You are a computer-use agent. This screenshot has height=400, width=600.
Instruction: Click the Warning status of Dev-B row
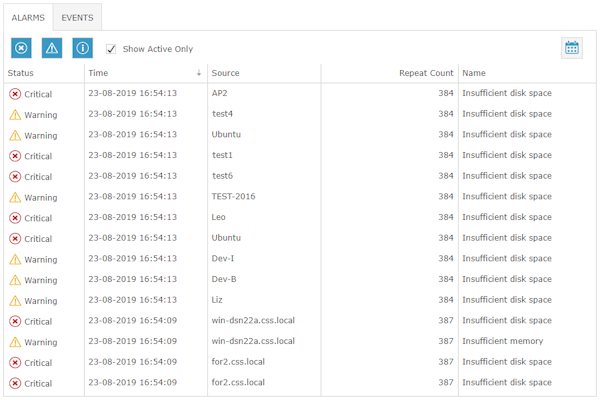pyautogui.click(x=41, y=280)
